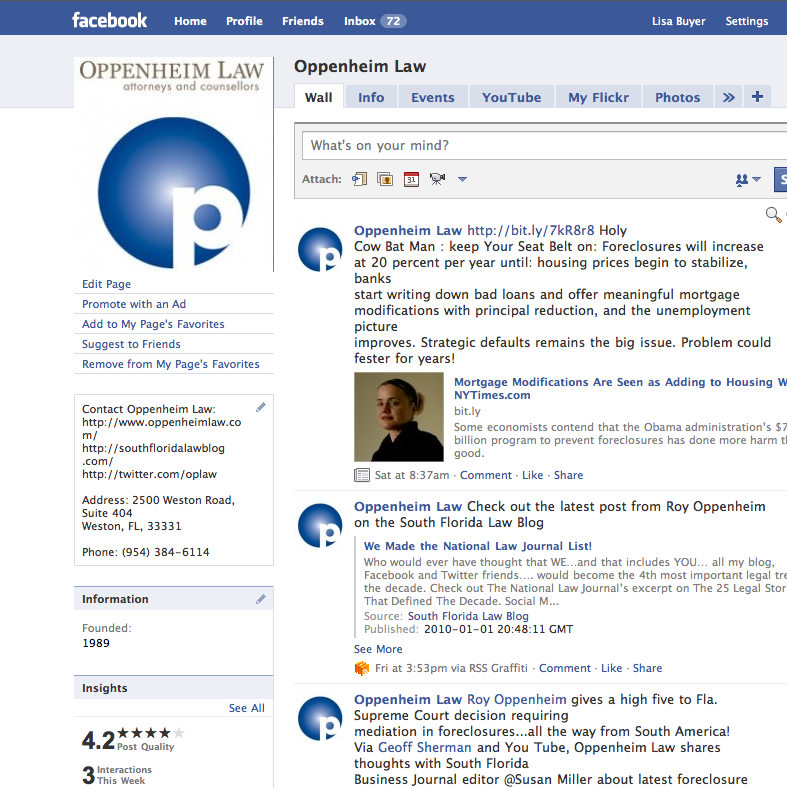Switch to the Info tab
This screenshot has height=788, width=787.
pos(371,97)
